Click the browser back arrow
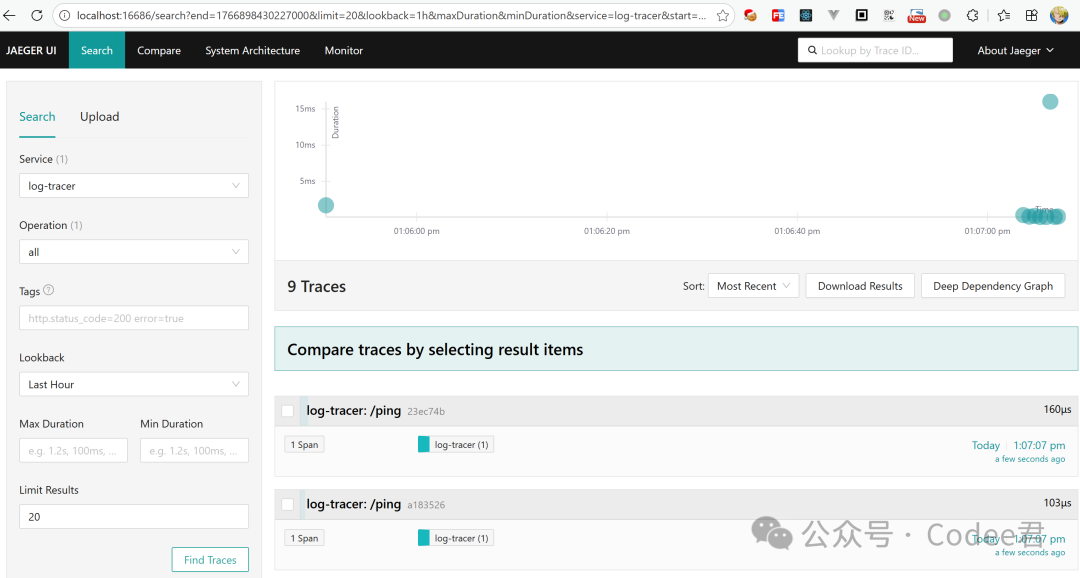 (10, 15)
